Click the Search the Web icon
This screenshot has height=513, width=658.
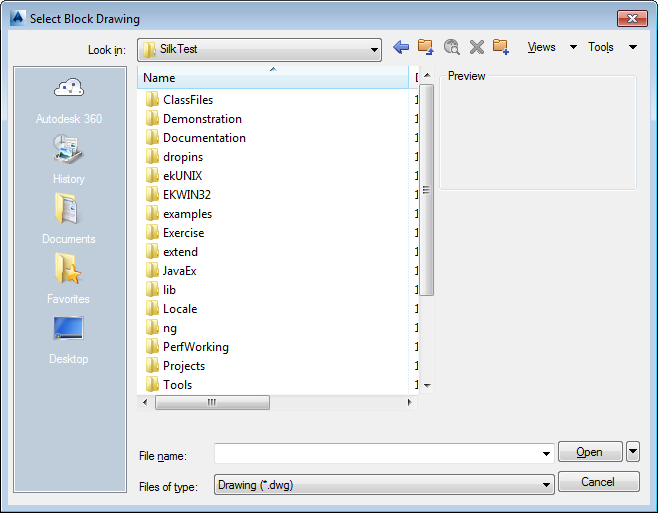(x=452, y=47)
